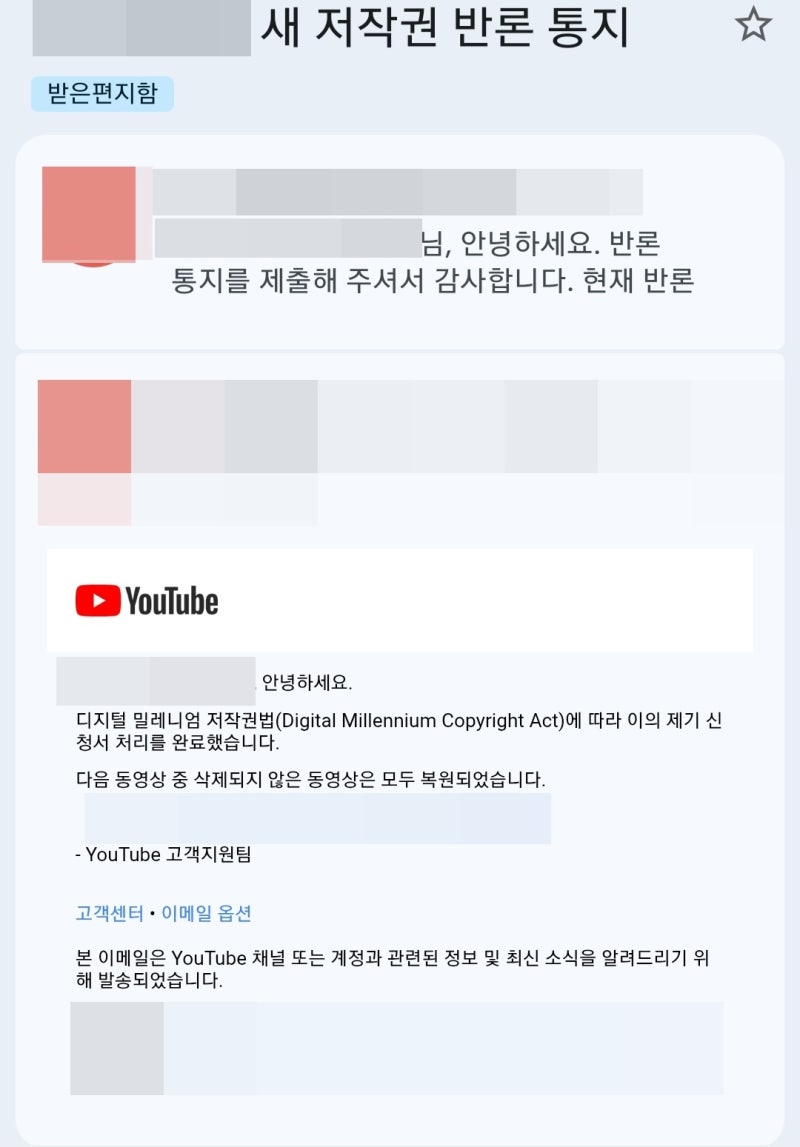This screenshot has width=800, height=1147.
Task: Open the 이메일 옵션 link
Action: pyautogui.click(x=206, y=913)
